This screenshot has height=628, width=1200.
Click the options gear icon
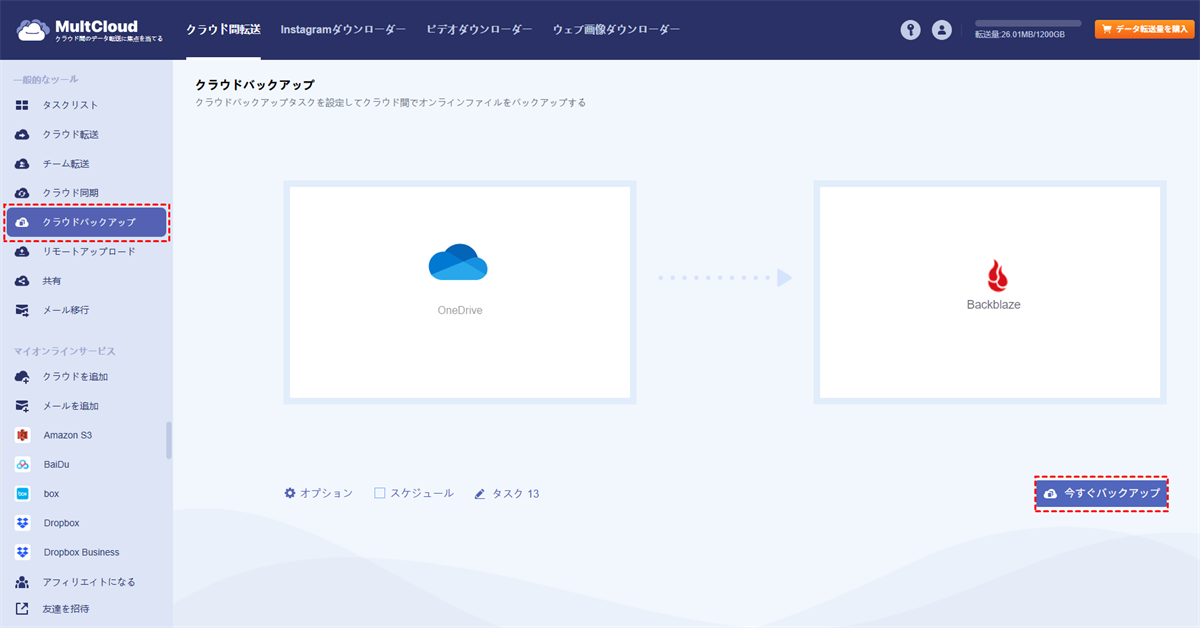click(290, 493)
